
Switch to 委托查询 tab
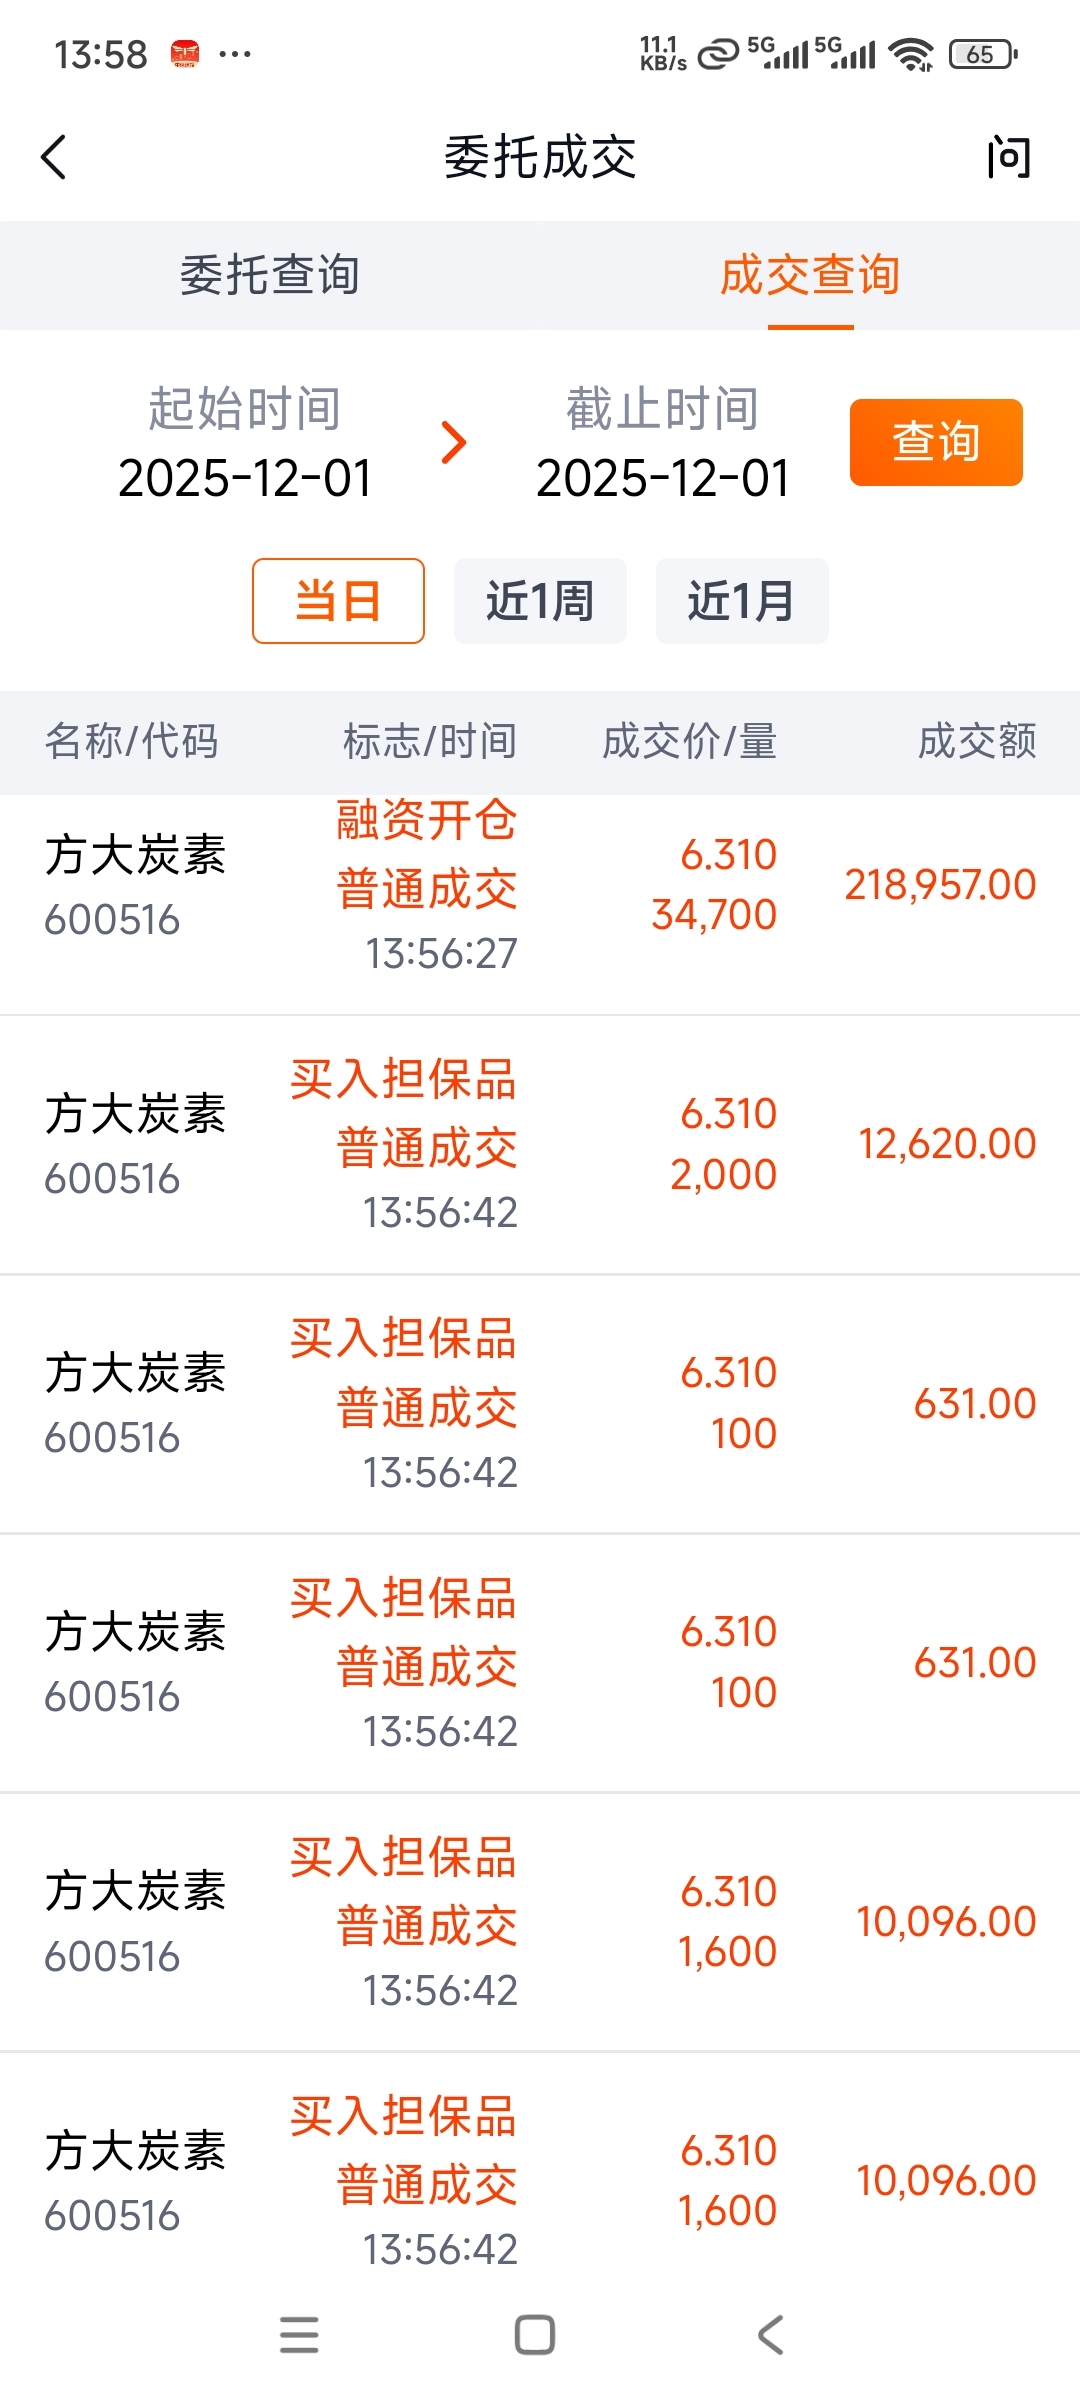click(x=270, y=275)
